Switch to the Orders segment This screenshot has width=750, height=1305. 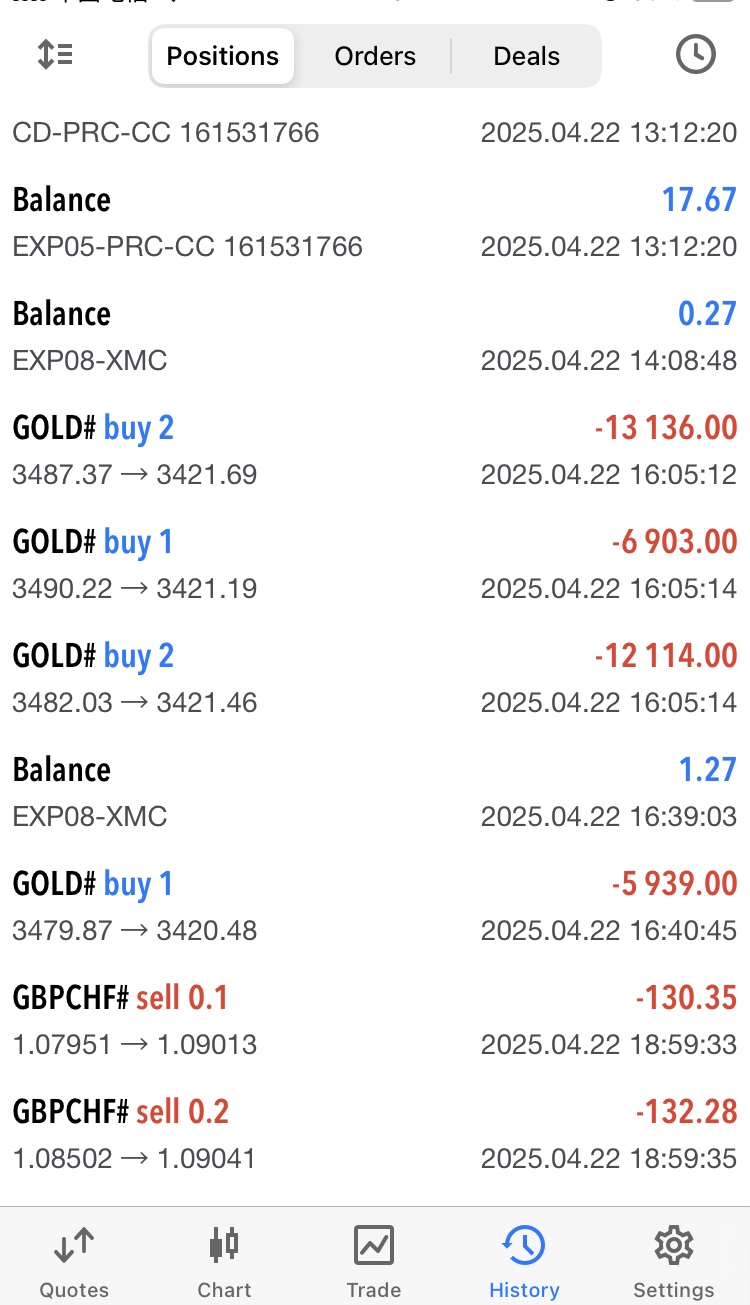tap(375, 56)
